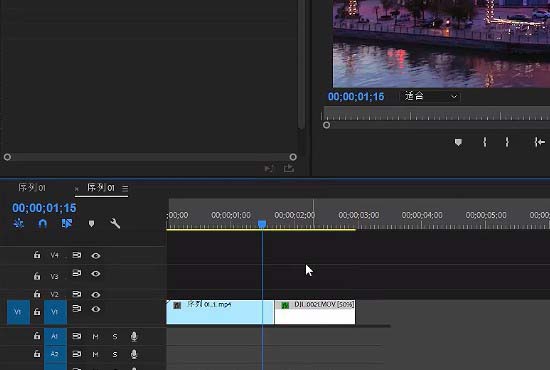Toggle sync lock for track V2

pyautogui.click(x=77, y=294)
